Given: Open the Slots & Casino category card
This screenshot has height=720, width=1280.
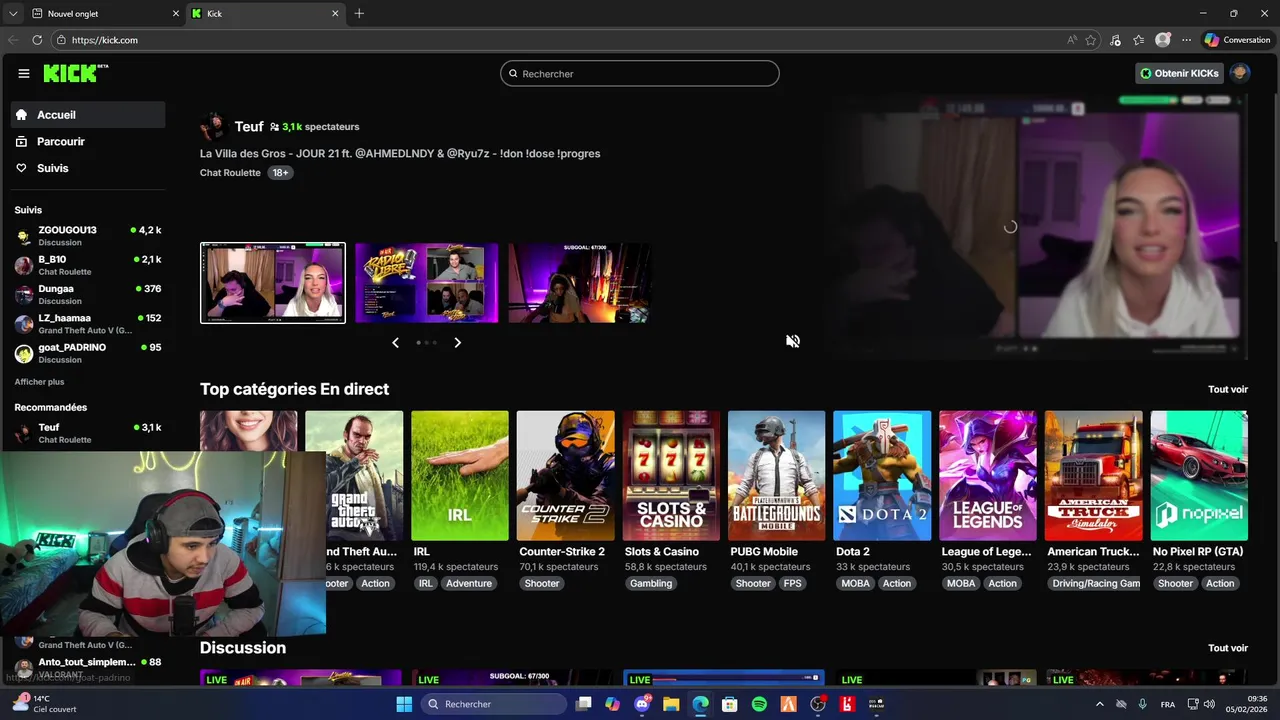Looking at the screenshot, I should pyautogui.click(x=671, y=476).
